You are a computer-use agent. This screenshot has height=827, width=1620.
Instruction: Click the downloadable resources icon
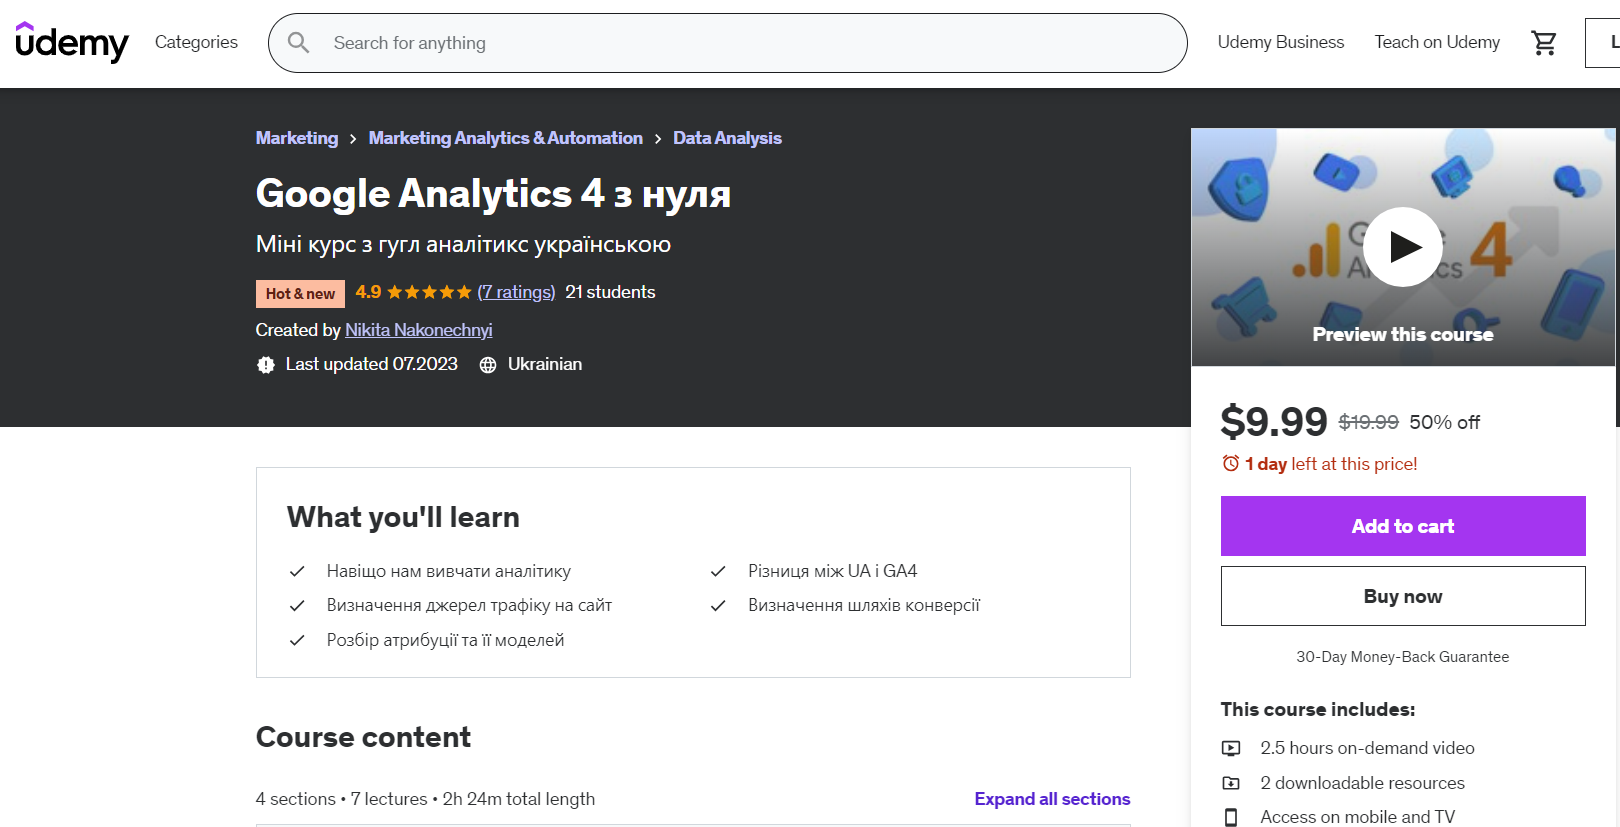1231,783
